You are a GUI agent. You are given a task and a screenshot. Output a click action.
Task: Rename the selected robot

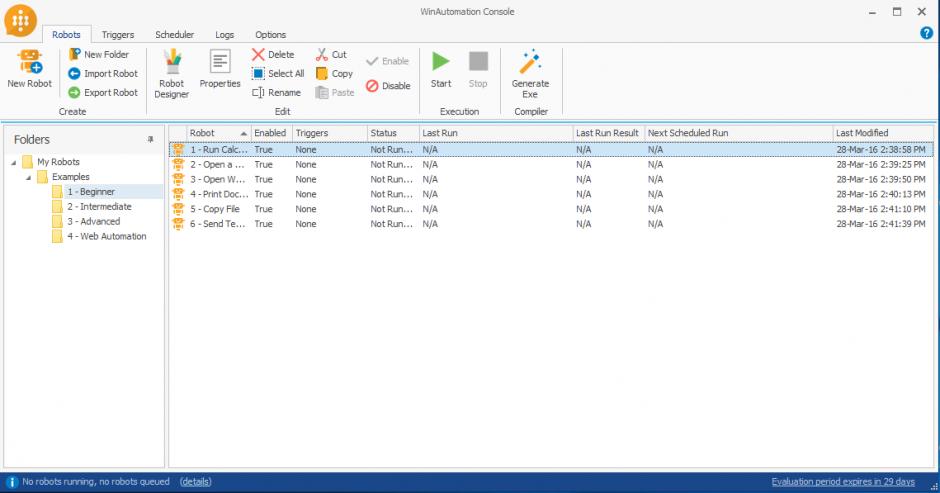[276, 92]
